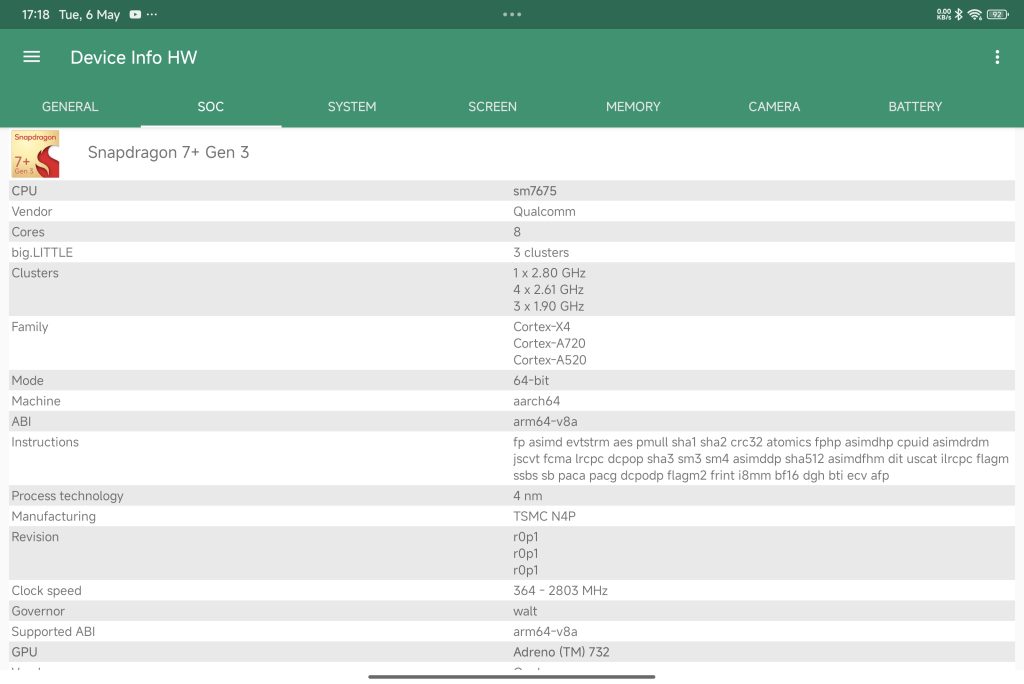Select the SOC tab

[x=211, y=106]
